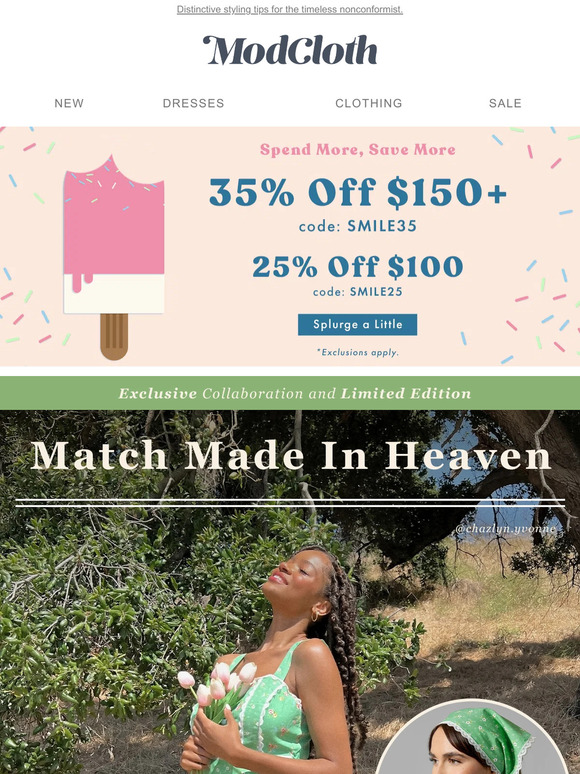Click the 25% Off $100 headline

[x=358, y=267]
